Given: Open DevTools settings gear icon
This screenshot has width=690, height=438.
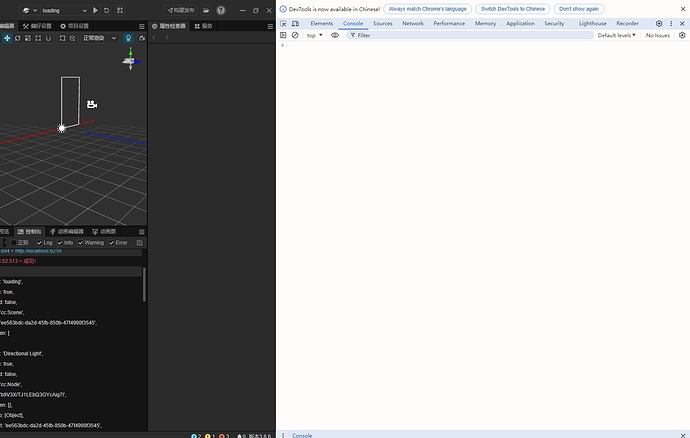Looking at the screenshot, I should coord(659,24).
